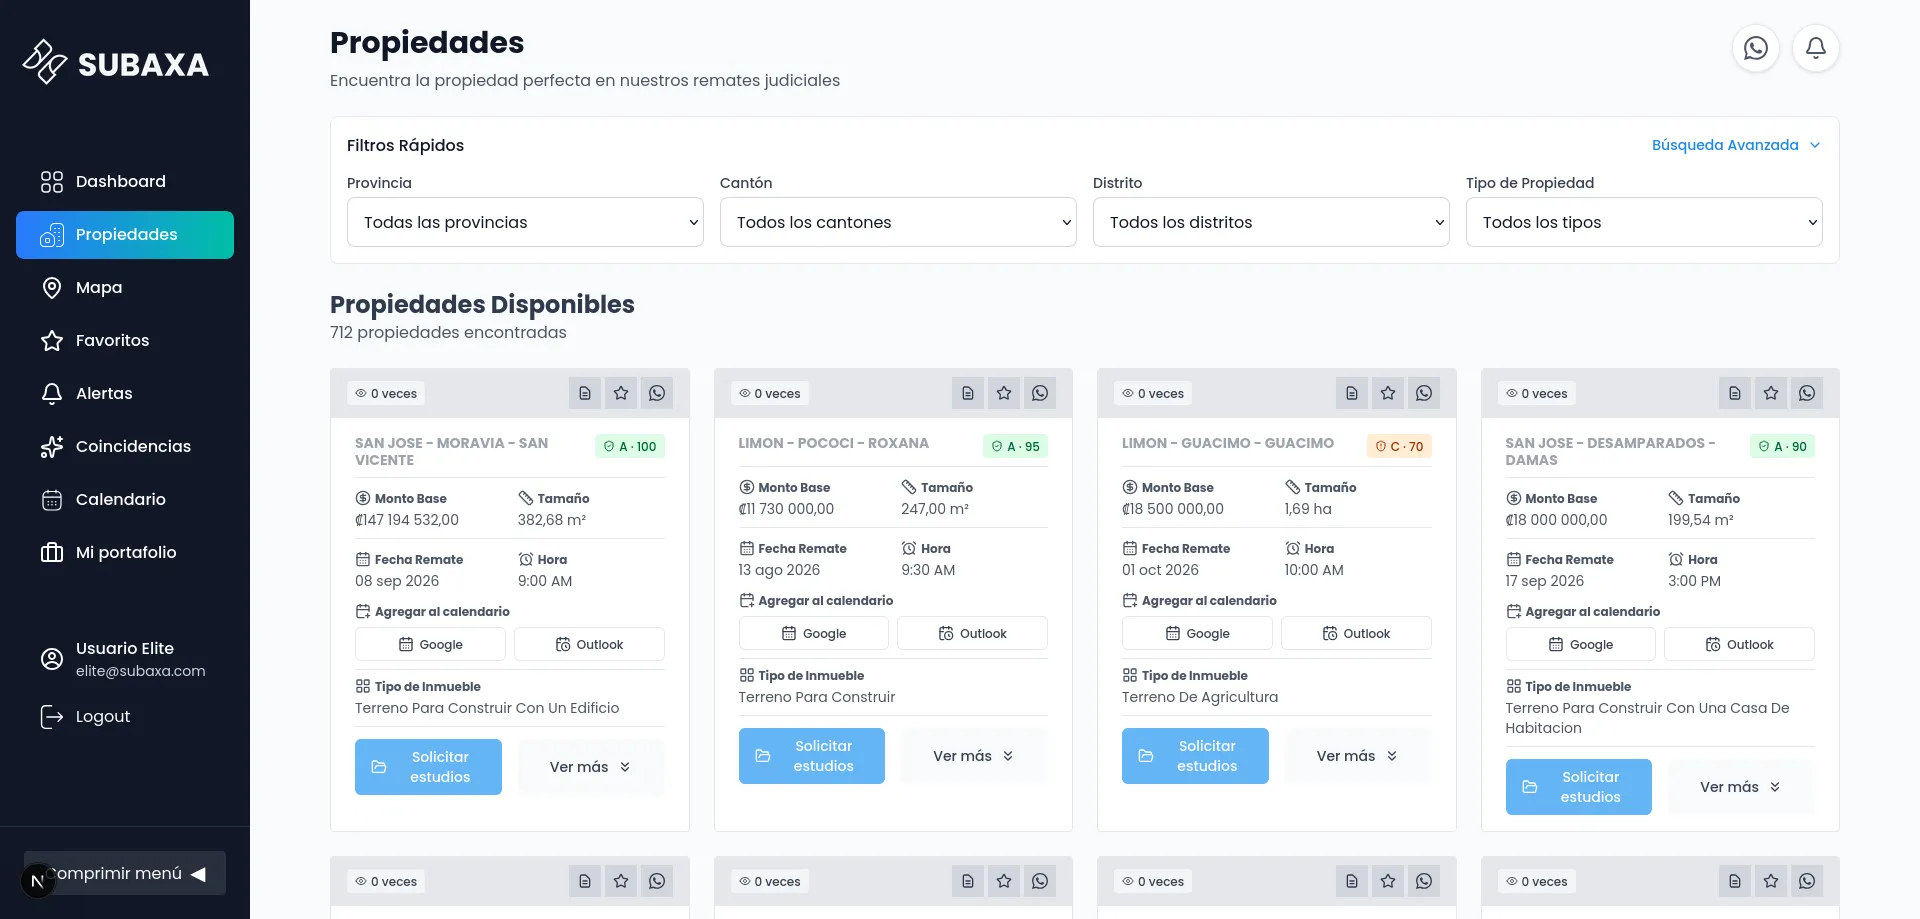
Task: Click the SUBAXA logo in the sidebar
Action: 116,63
